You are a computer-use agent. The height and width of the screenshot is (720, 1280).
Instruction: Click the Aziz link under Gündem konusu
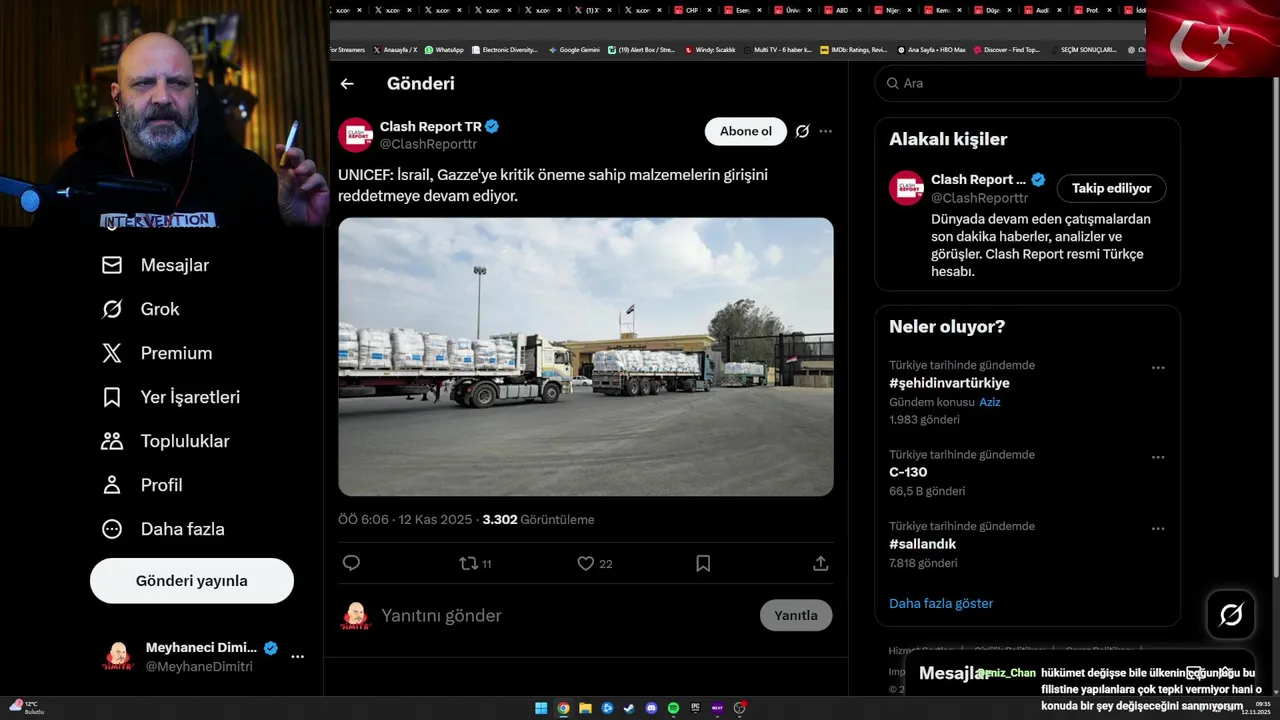point(990,402)
